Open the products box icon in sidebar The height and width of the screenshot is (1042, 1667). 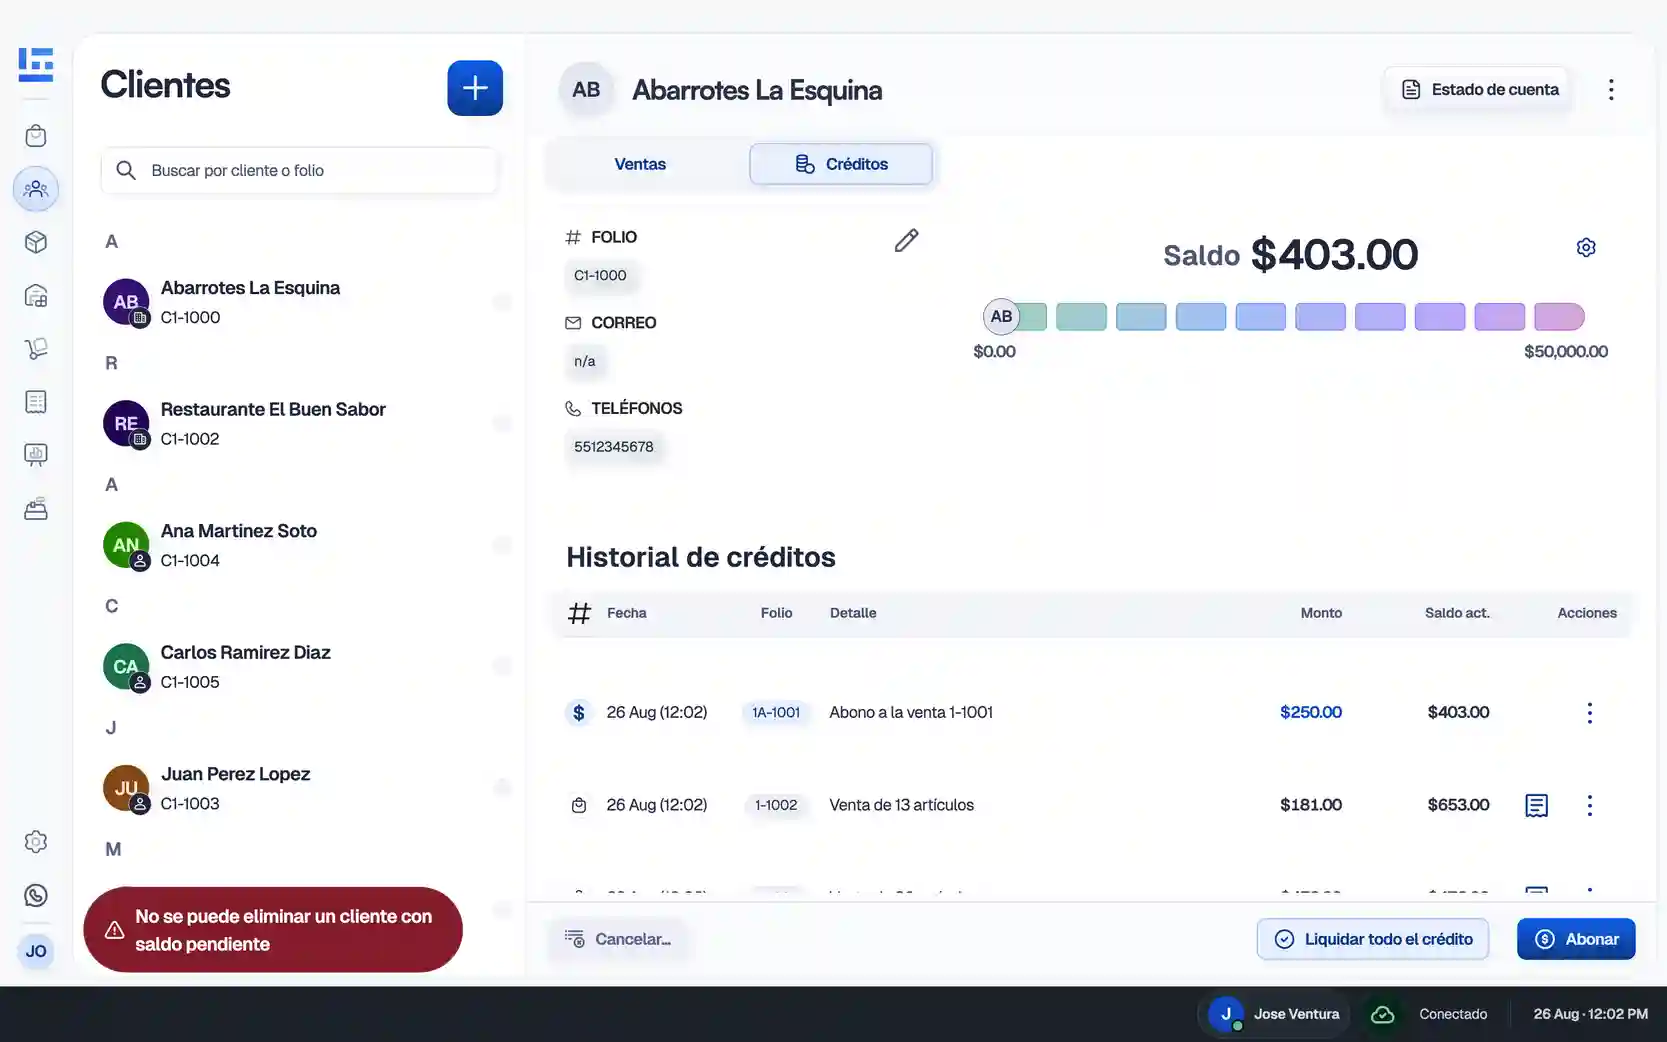coord(36,242)
